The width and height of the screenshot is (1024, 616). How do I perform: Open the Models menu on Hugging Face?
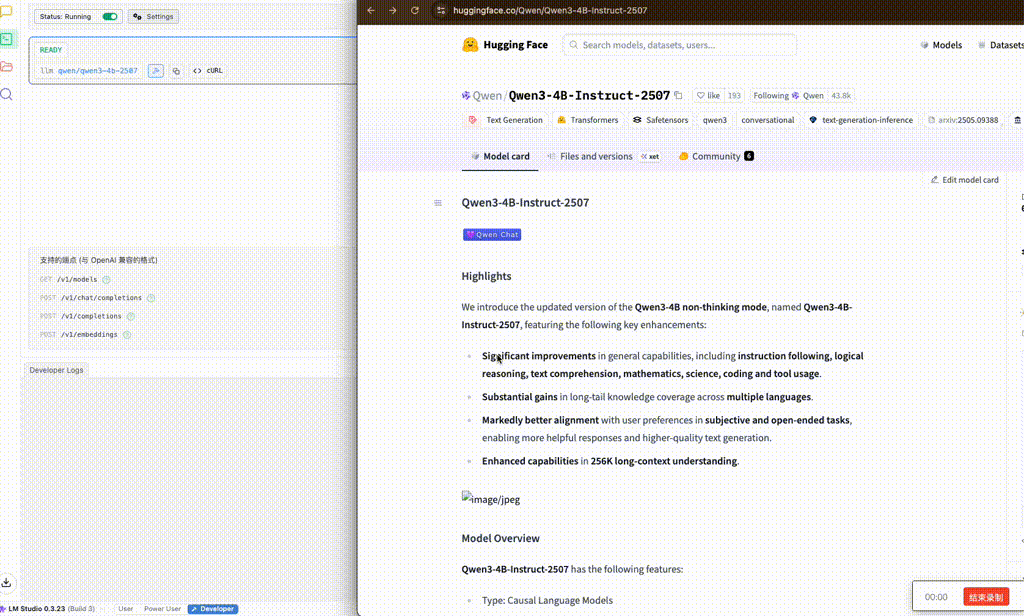point(941,45)
